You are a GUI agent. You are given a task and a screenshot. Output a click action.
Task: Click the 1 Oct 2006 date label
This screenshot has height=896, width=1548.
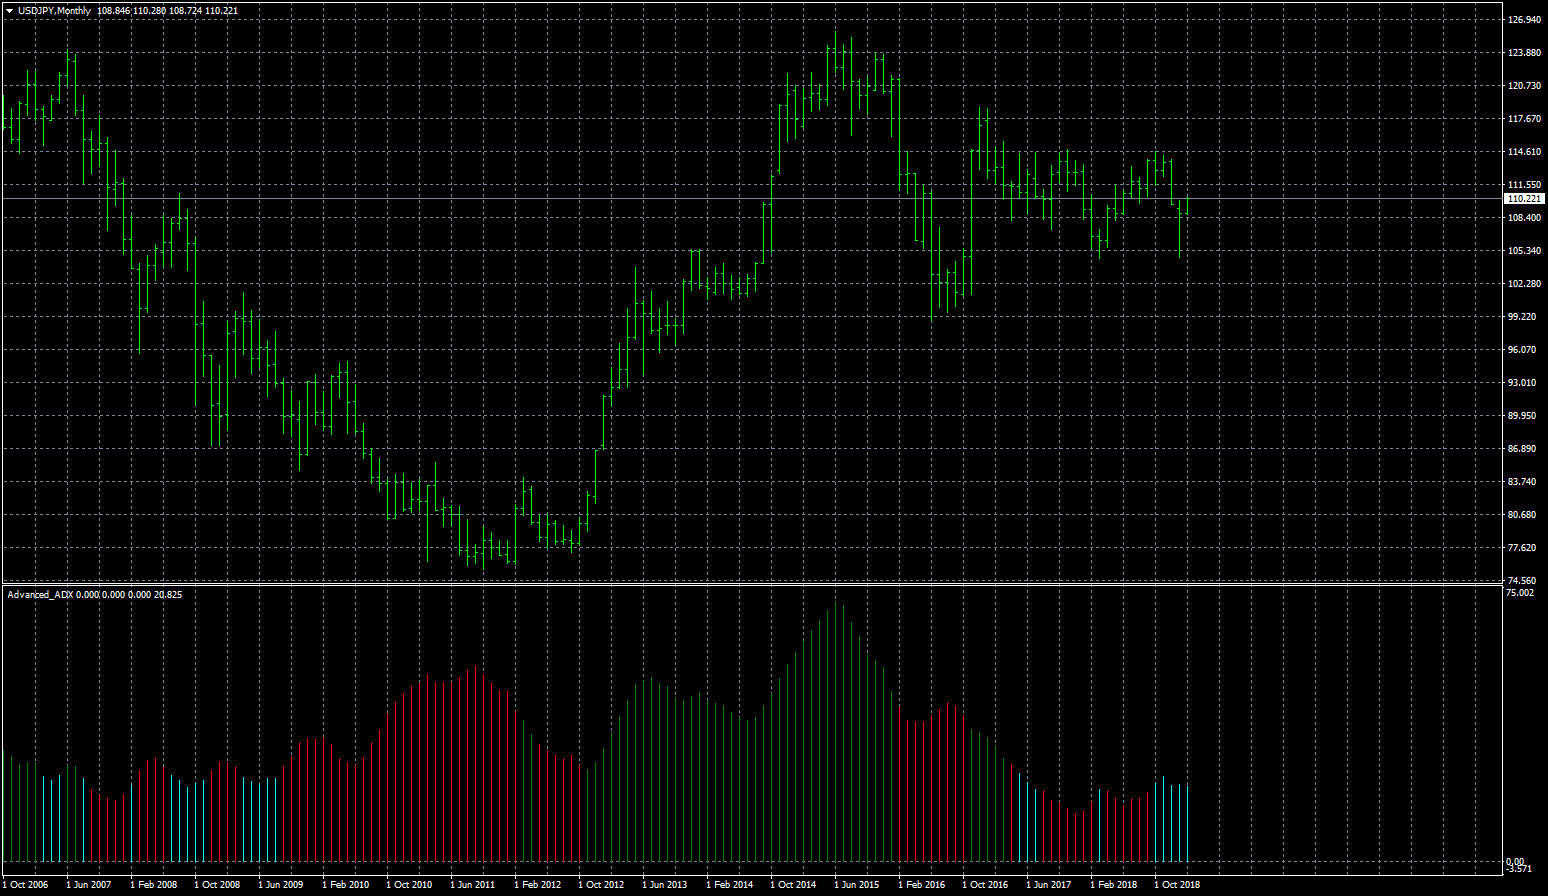point(25,885)
